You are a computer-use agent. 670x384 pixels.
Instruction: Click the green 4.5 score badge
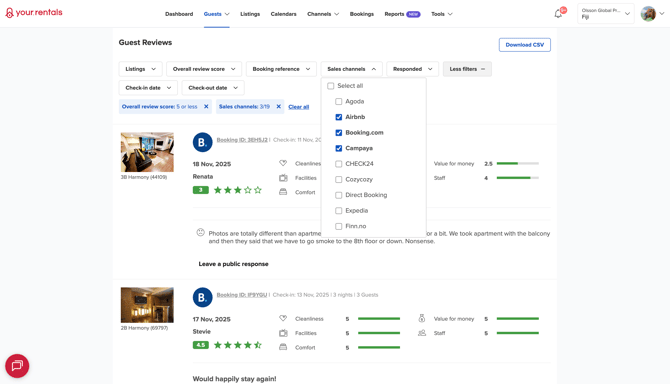click(x=200, y=345)
